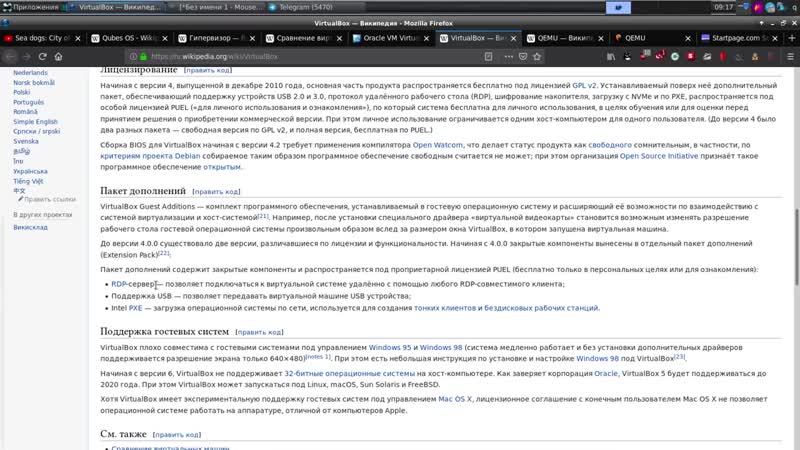Go to the Firefox home page
Viewport: 800px width, 450px height.
[59, 57]
